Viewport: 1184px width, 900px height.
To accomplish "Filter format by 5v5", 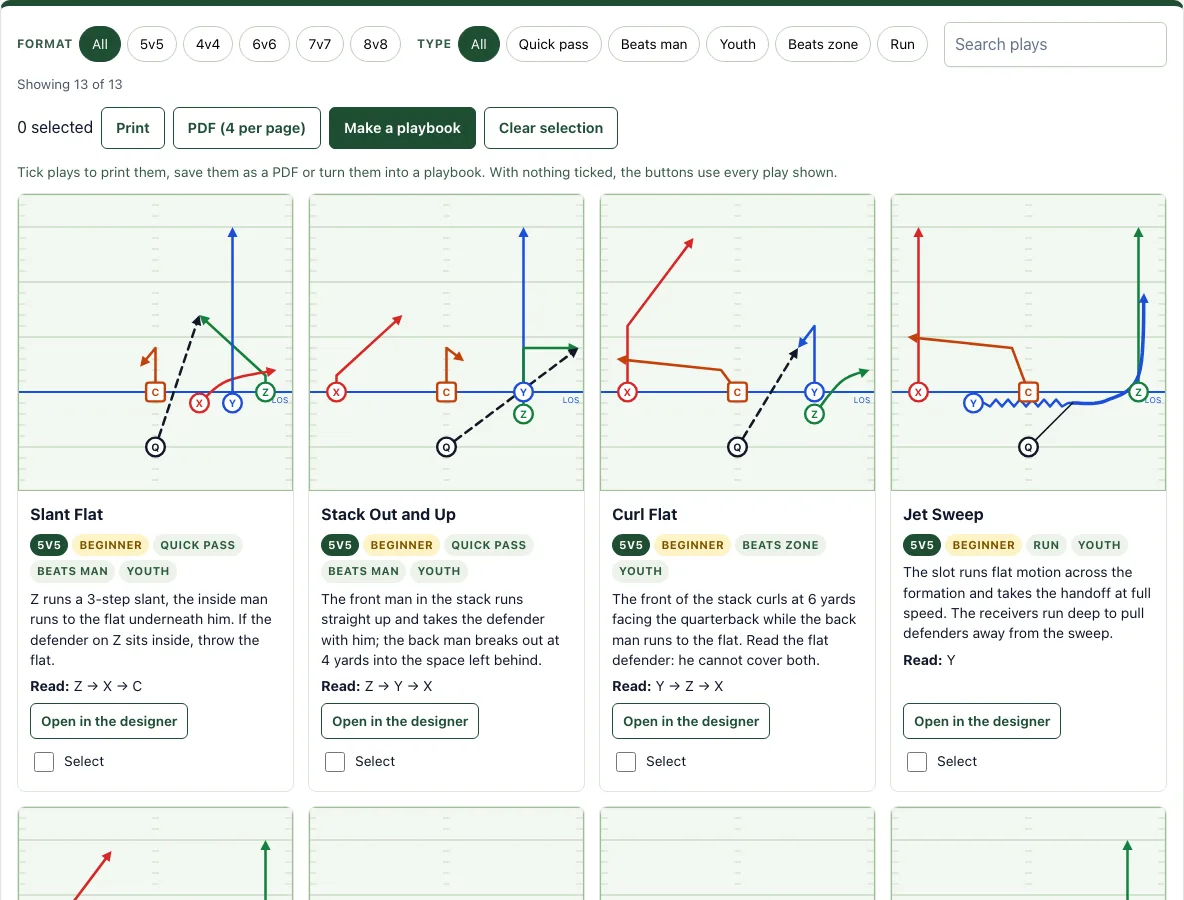I will (x=152, y=45).
